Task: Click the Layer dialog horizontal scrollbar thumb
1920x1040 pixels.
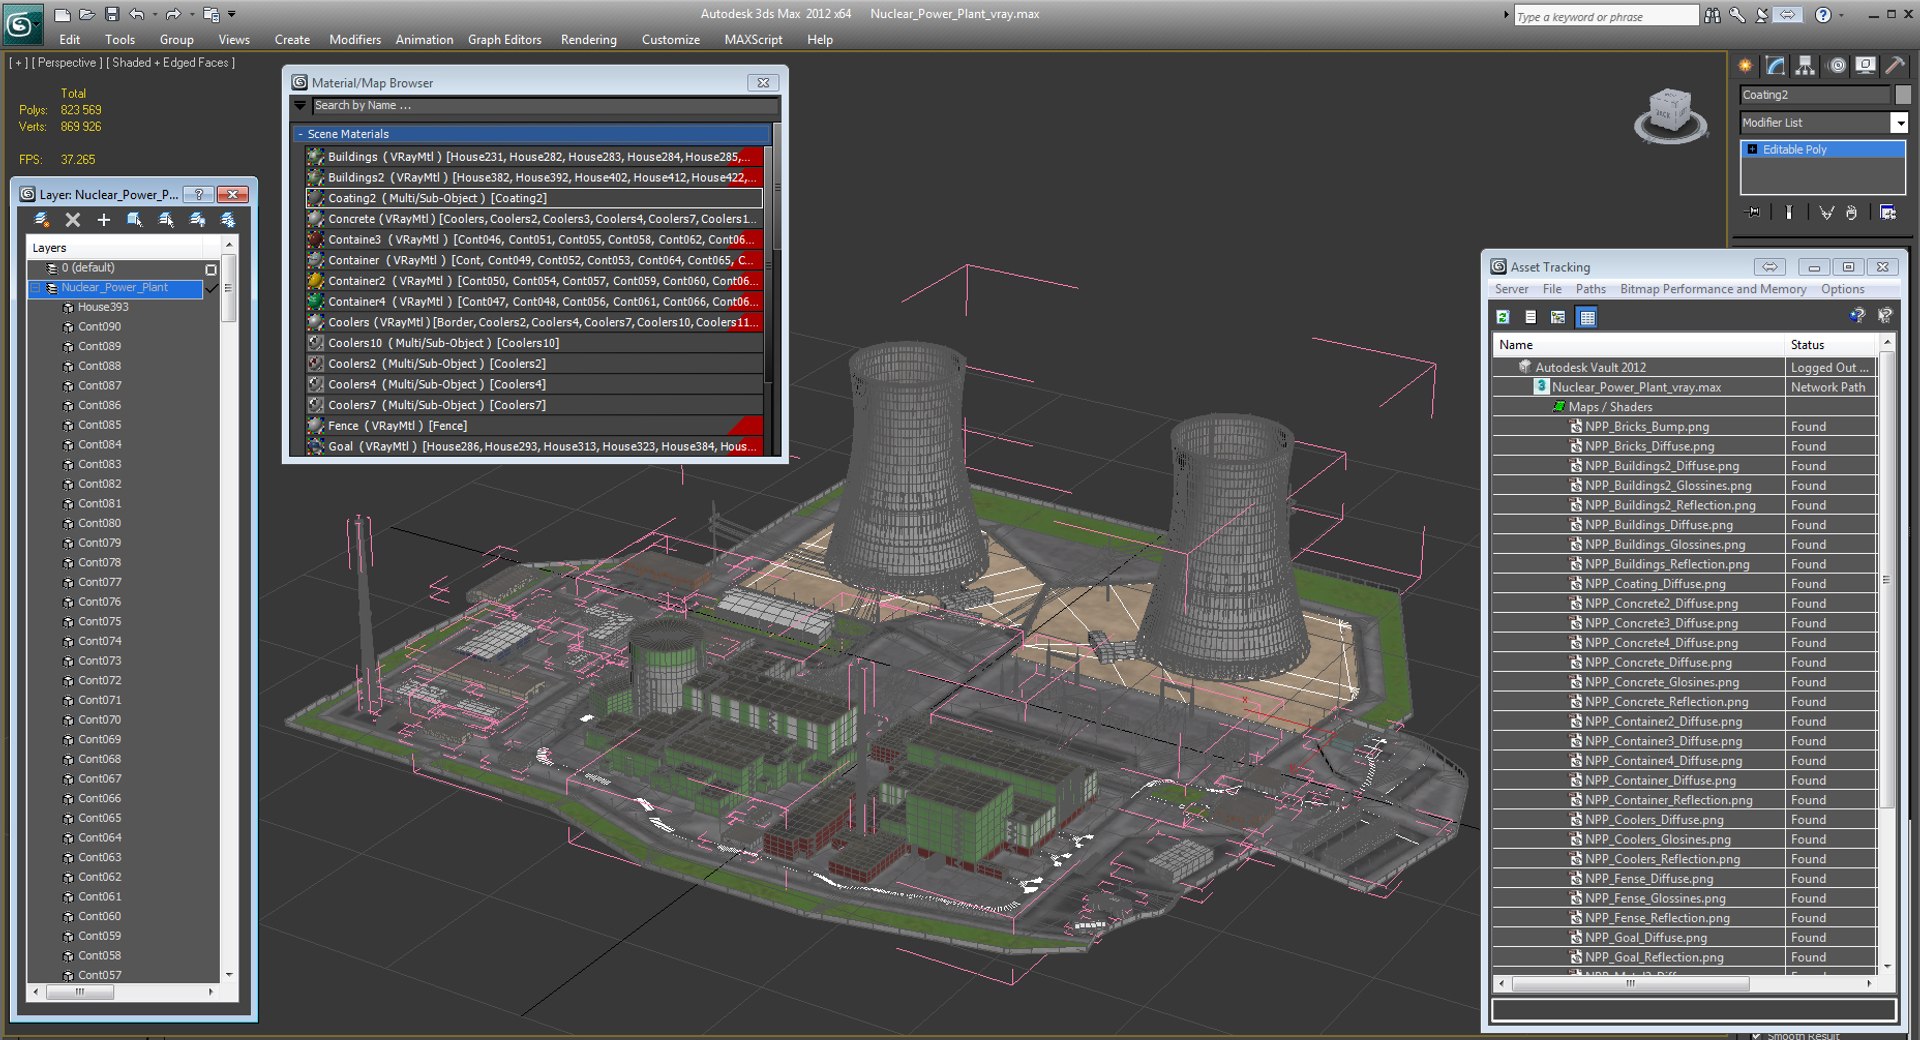Action: coord(80,992)
